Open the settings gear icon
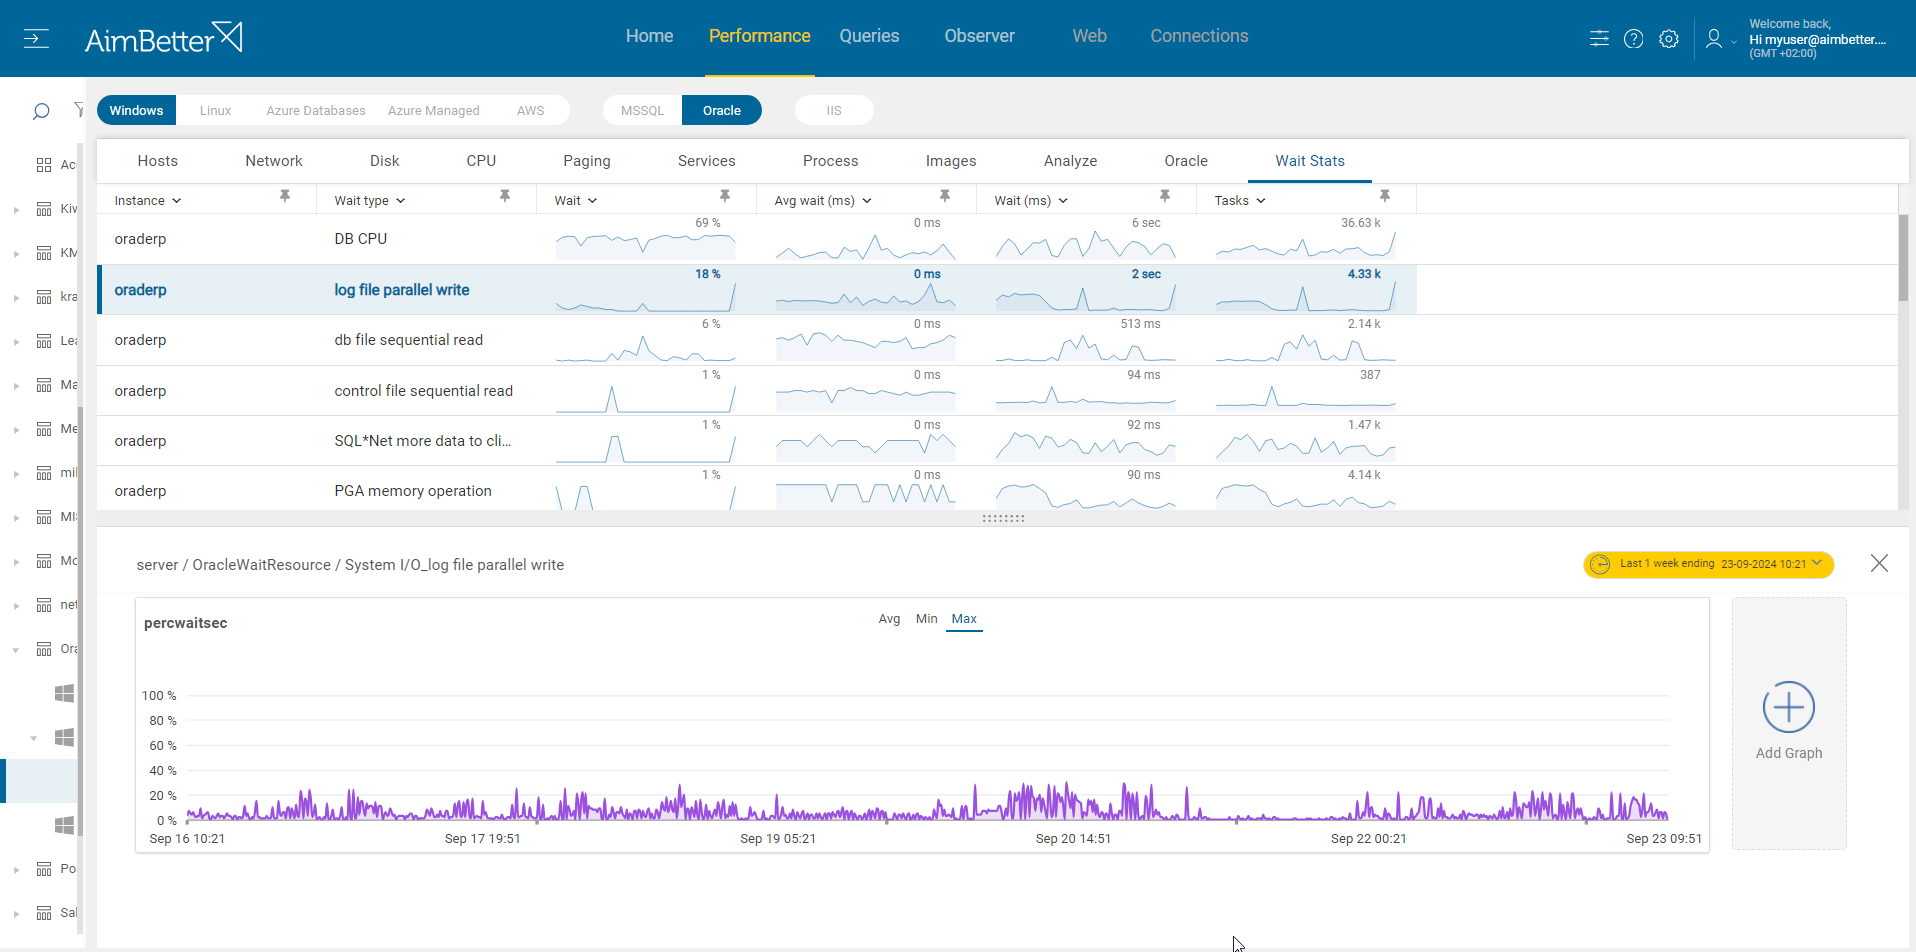Screen dimensions: 1916x952 pyautogui.click(x=1668, y=38)
